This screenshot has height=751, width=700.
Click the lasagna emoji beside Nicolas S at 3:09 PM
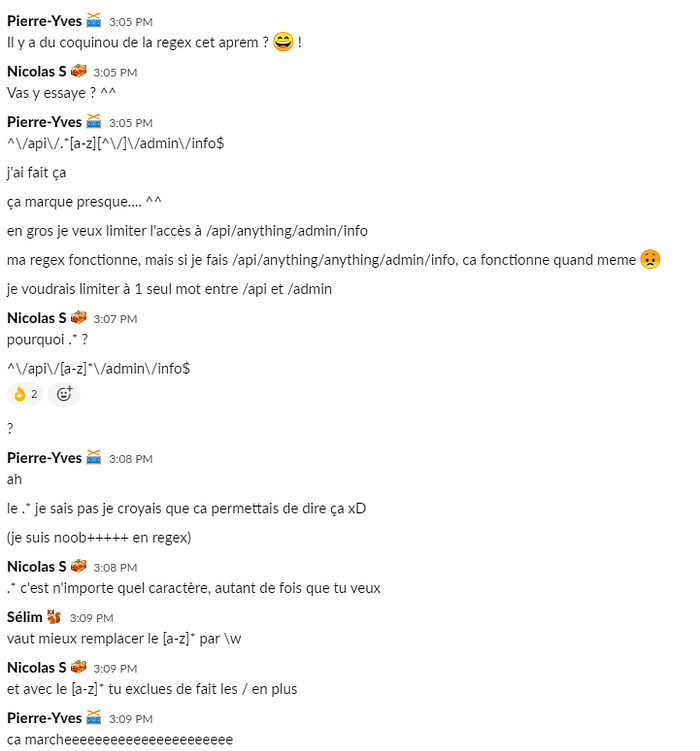coord(79,667)
